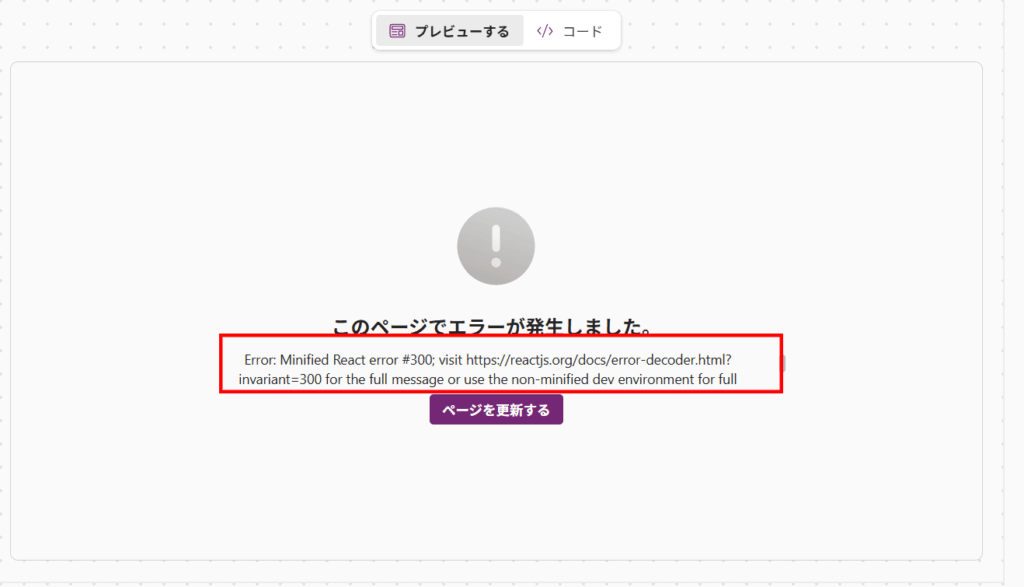Click the dotted canvas right of コード tab

coord(800,30)
